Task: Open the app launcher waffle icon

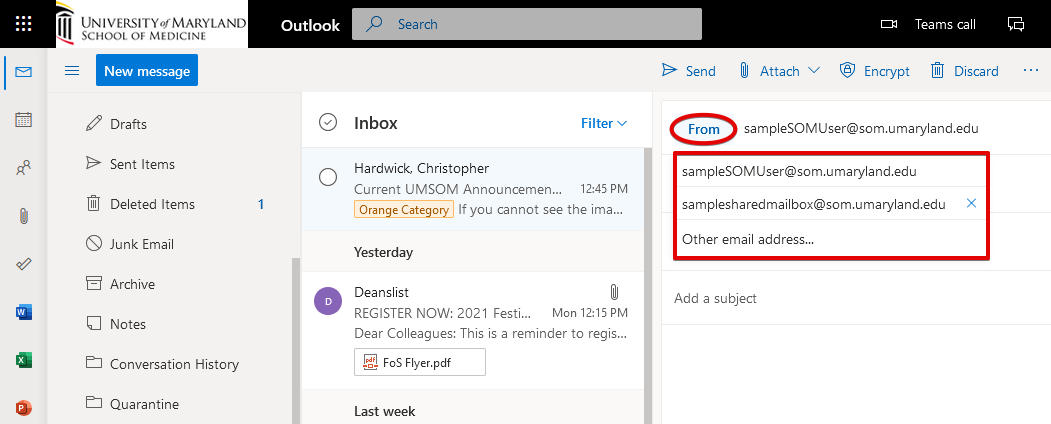Action: [x=24, y=24]
